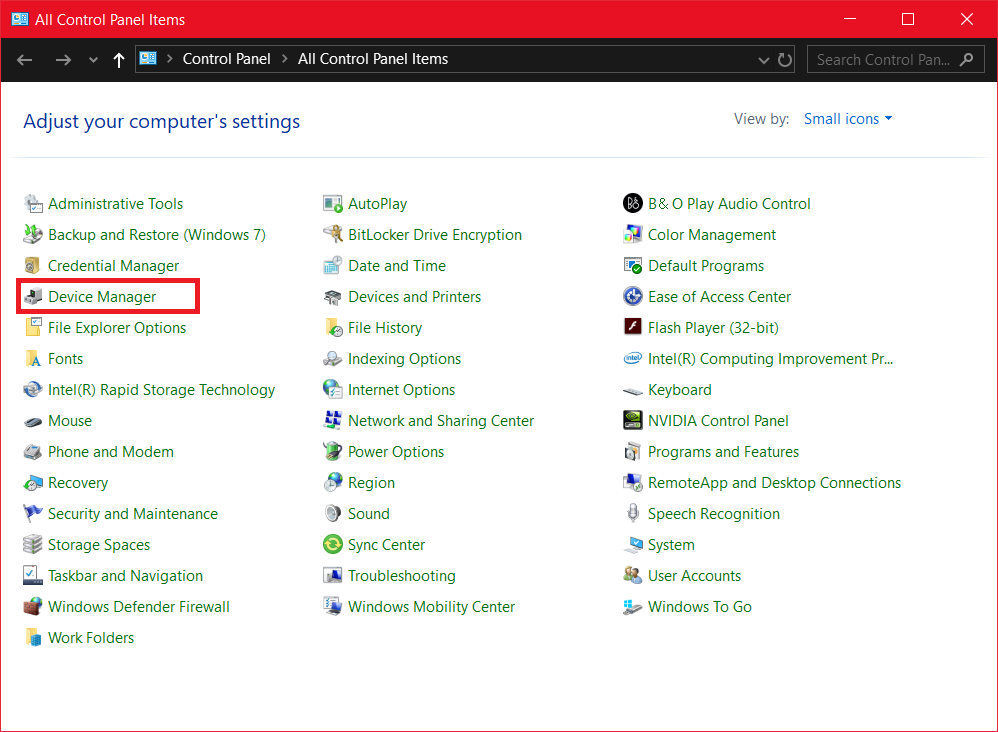Open the View by Small icons dropdown
Screen dimensions: 998x732
(x=848, y=119)
